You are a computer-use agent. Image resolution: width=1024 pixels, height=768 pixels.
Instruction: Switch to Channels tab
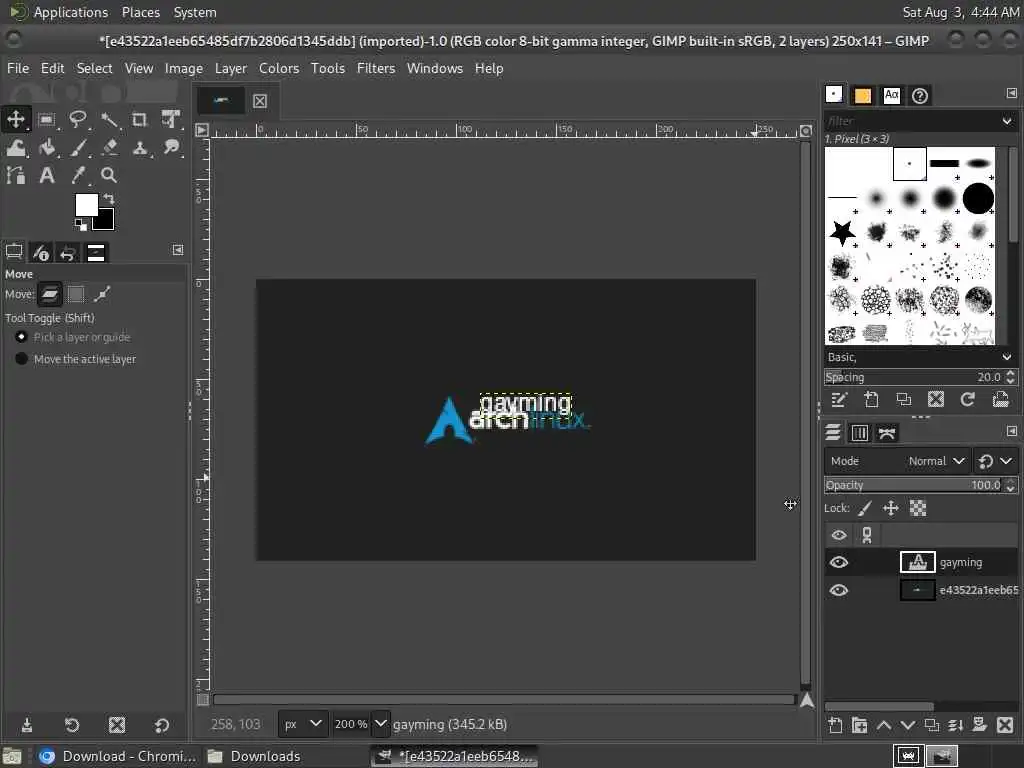[859, 432]
